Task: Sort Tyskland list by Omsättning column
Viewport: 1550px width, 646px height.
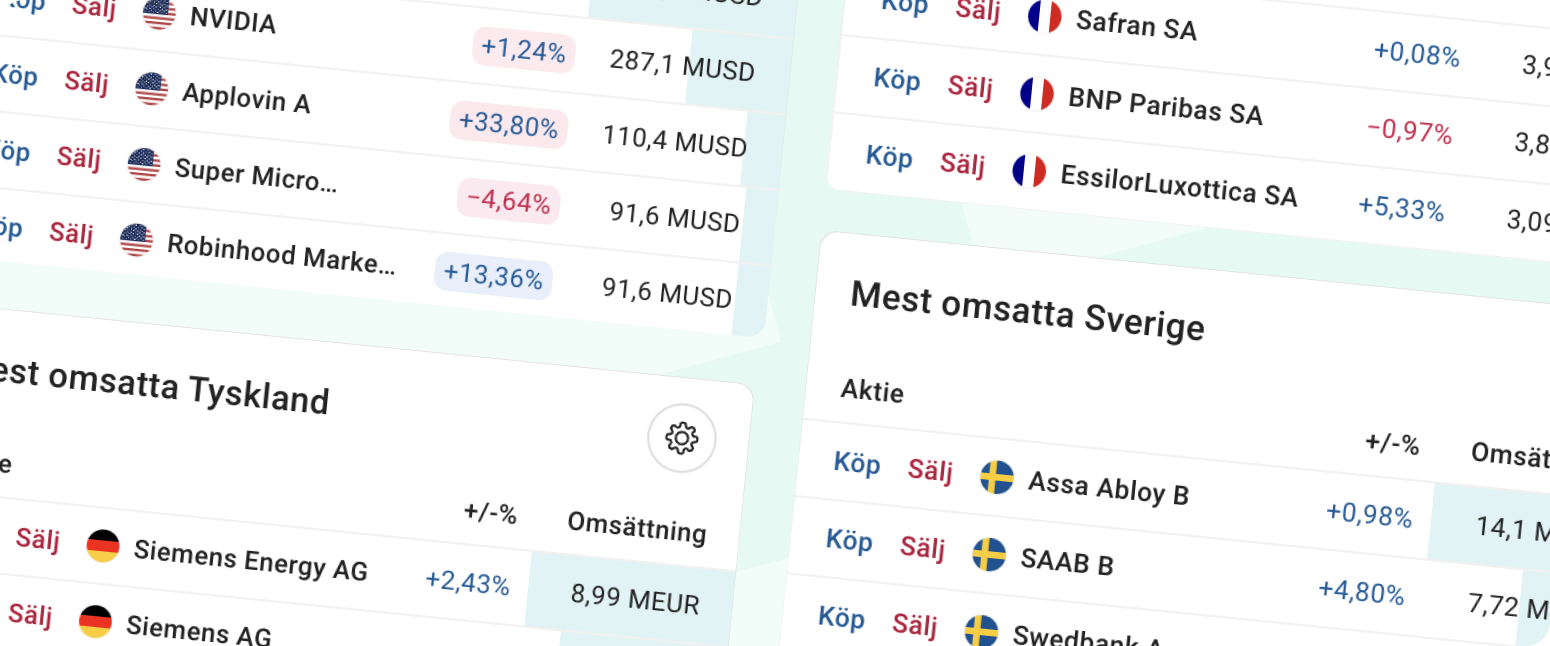Action: coord(636,526)
